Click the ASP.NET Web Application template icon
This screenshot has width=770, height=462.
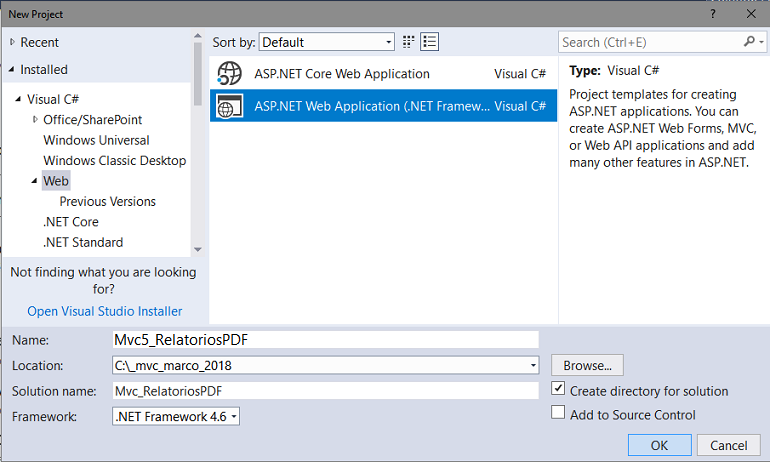click(230, 106)
